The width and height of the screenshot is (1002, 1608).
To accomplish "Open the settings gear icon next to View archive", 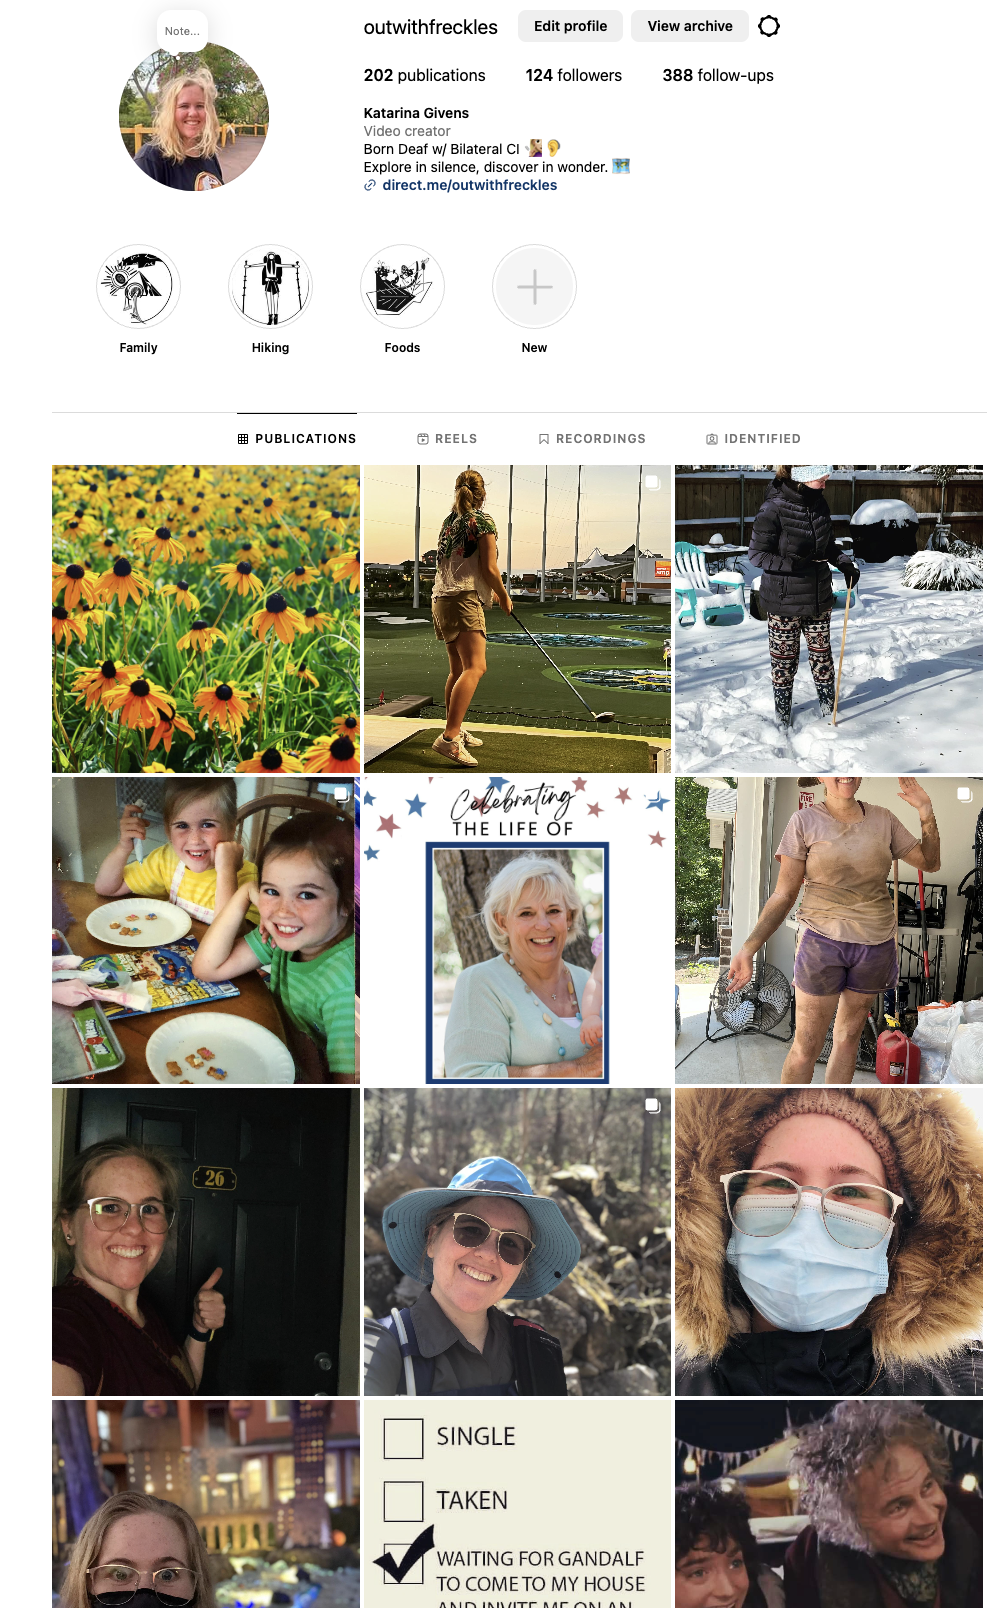I will (x=768, y=26).
